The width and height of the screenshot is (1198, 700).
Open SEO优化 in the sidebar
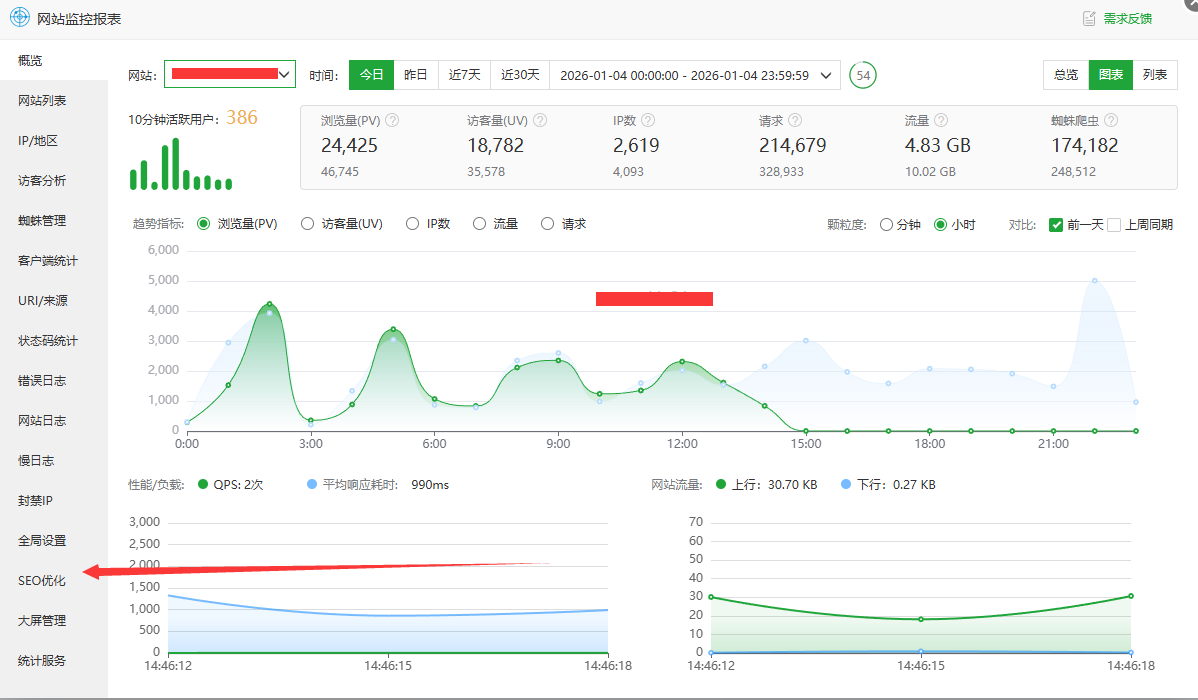[x=42, y=580]
